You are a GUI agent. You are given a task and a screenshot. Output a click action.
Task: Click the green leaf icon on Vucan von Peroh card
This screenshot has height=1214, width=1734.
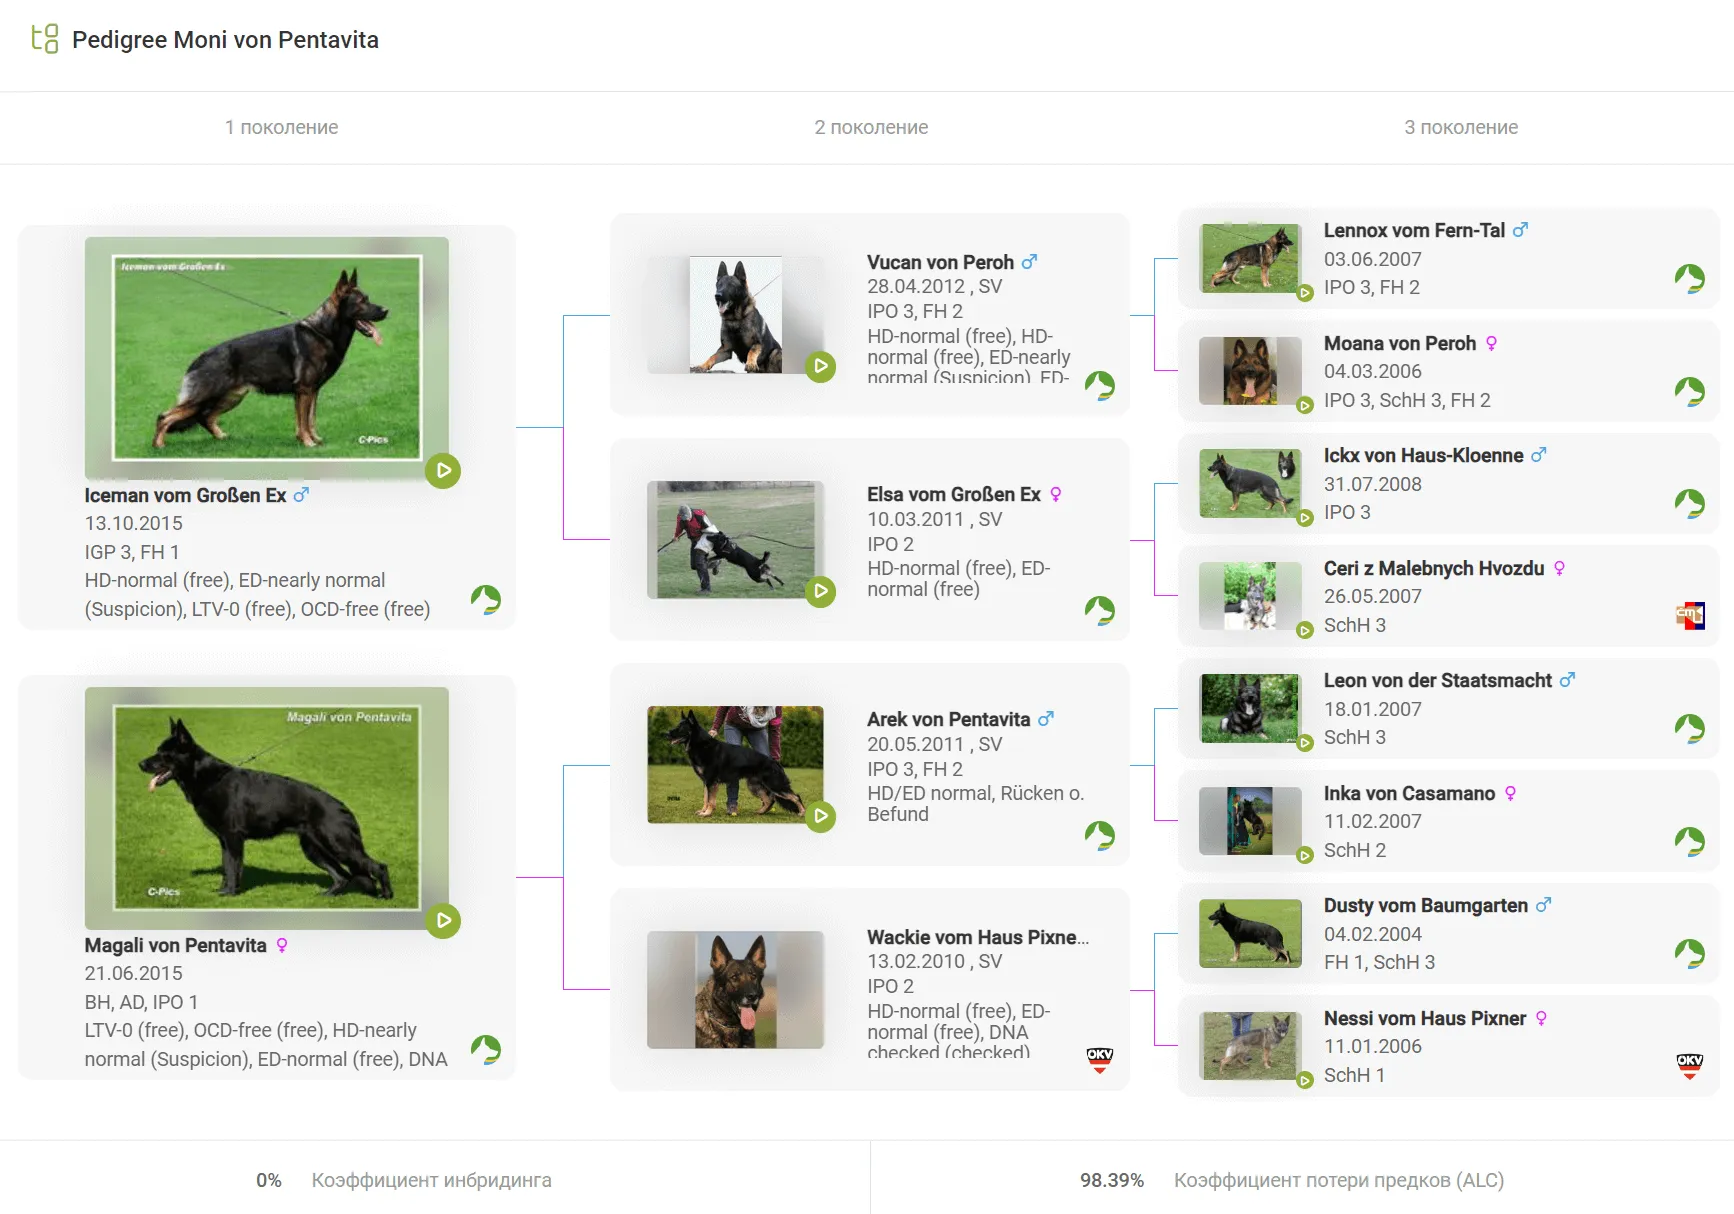pos(1099,385)
